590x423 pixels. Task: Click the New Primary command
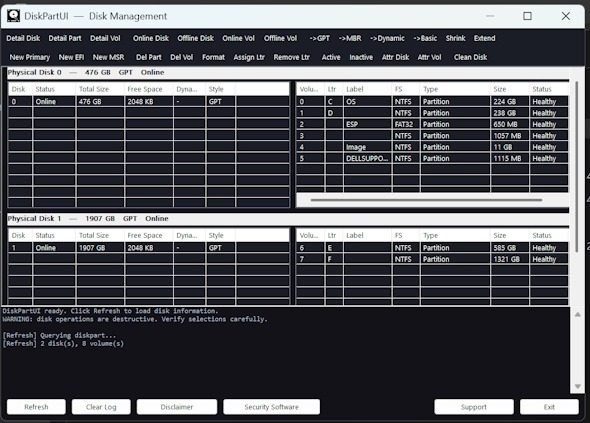coord(30,57)
